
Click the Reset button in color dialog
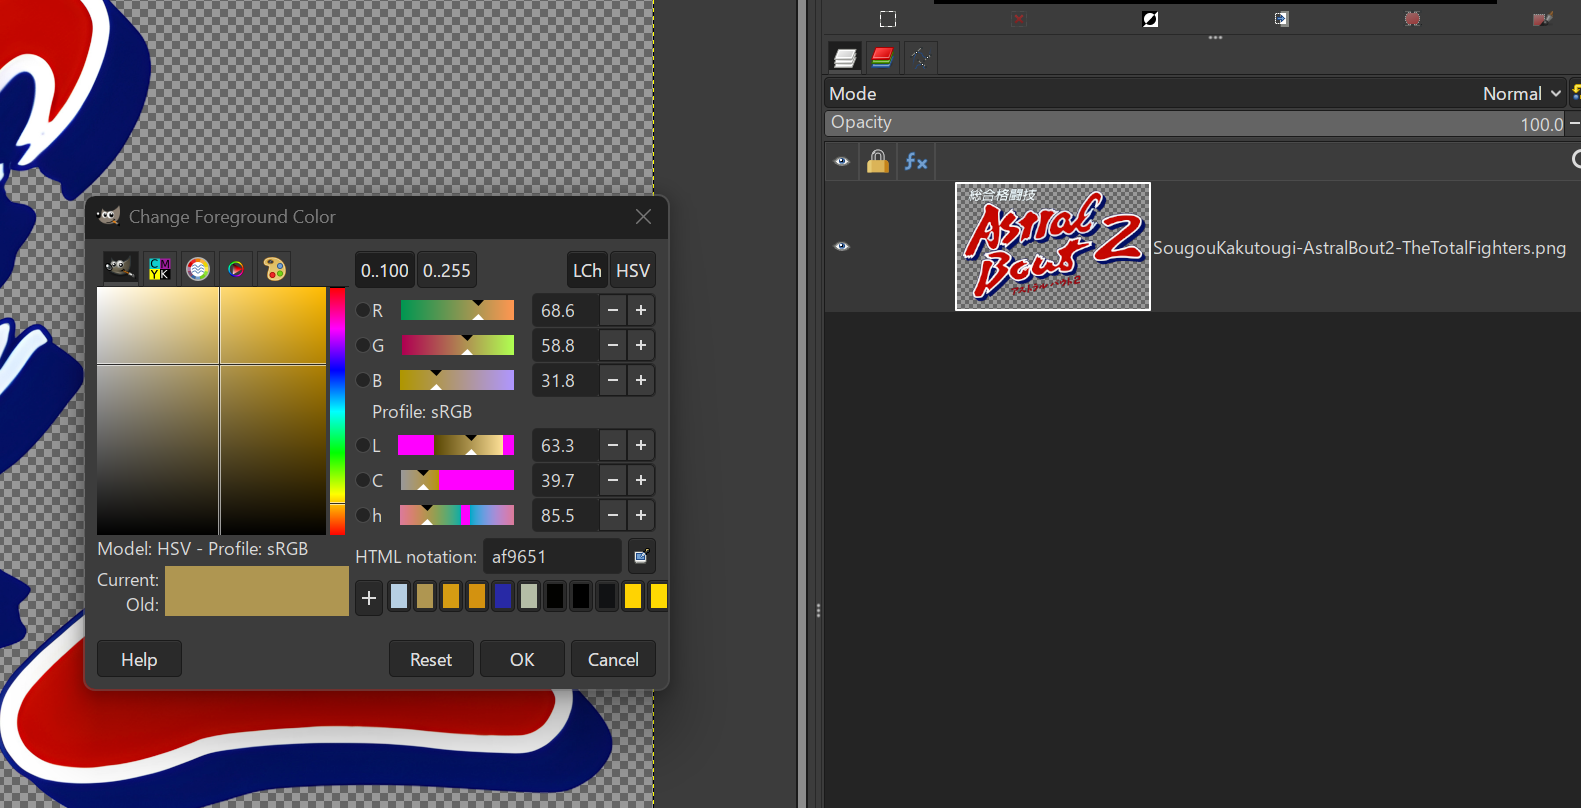(x=431, y=659)
